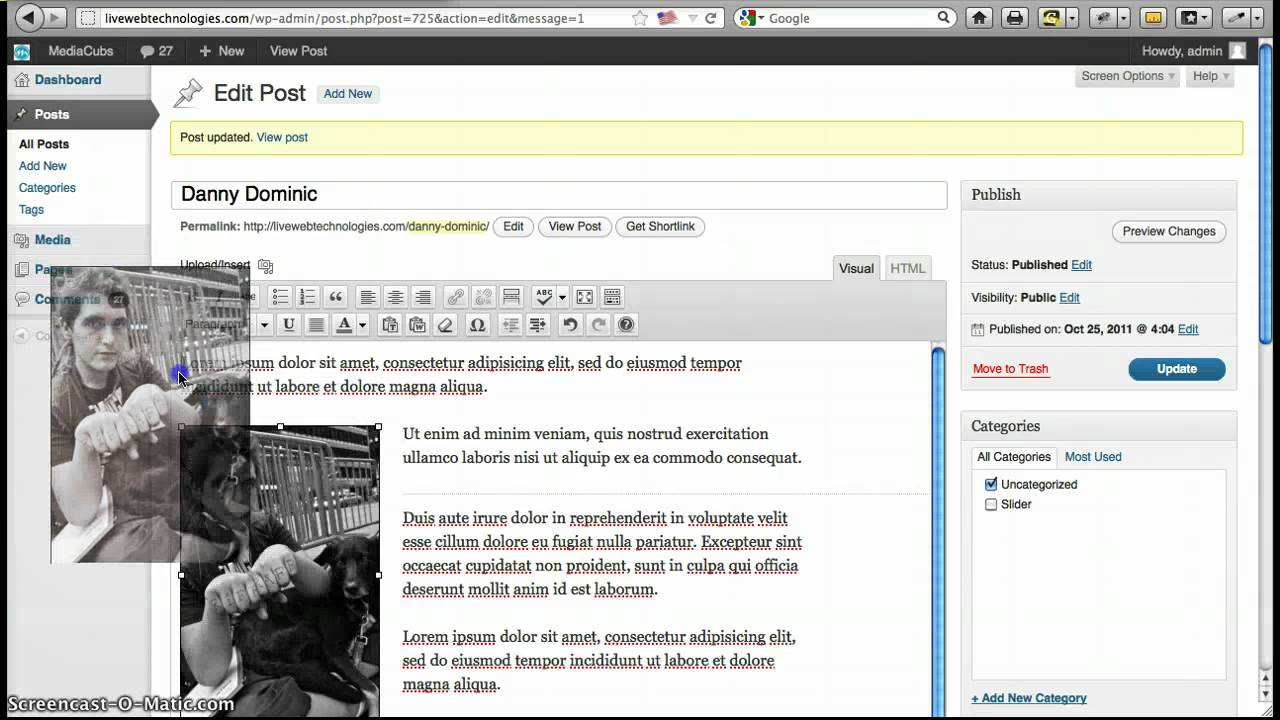Open MediaCubs site menu in admin bar
The image size is (1280, 720).
coord(81,51)
